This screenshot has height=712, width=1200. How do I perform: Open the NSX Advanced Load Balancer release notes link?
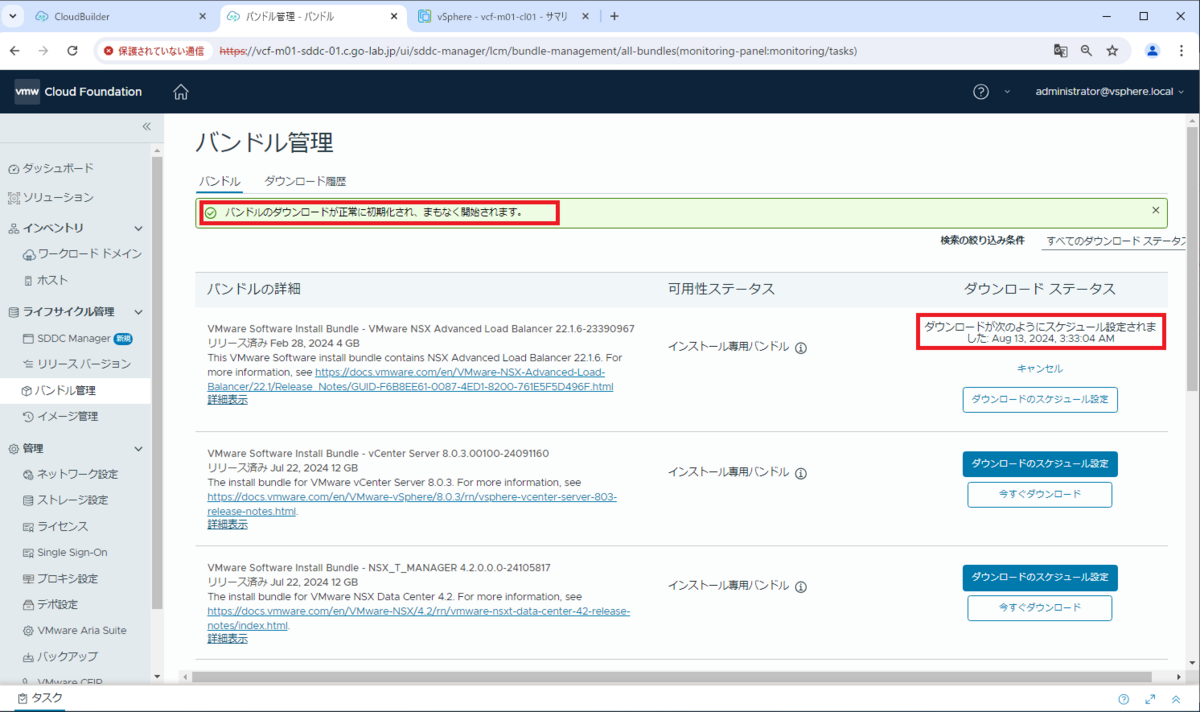(x=410, y=379)
